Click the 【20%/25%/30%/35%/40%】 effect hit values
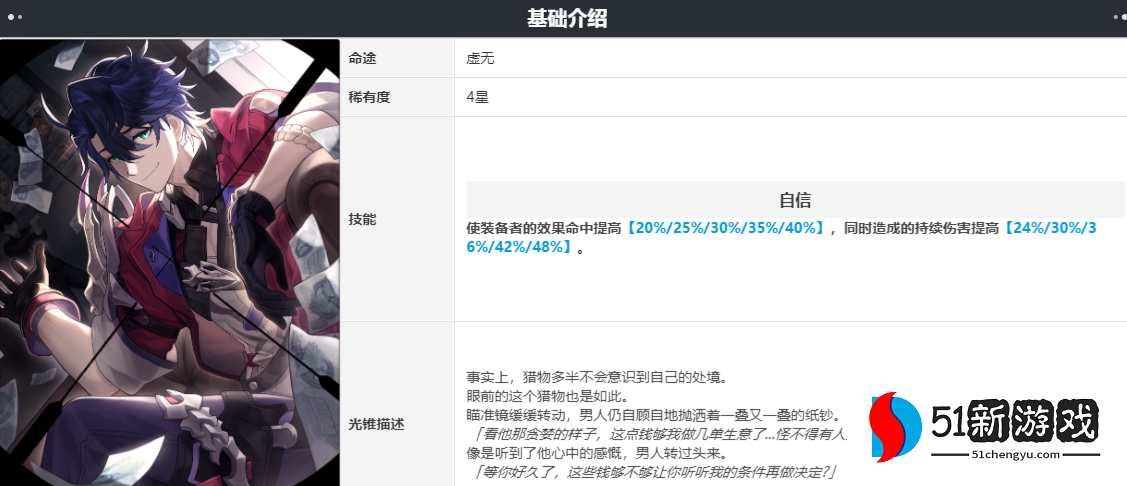Viewport: 1127px width, 486px height. tap(724, 229)
